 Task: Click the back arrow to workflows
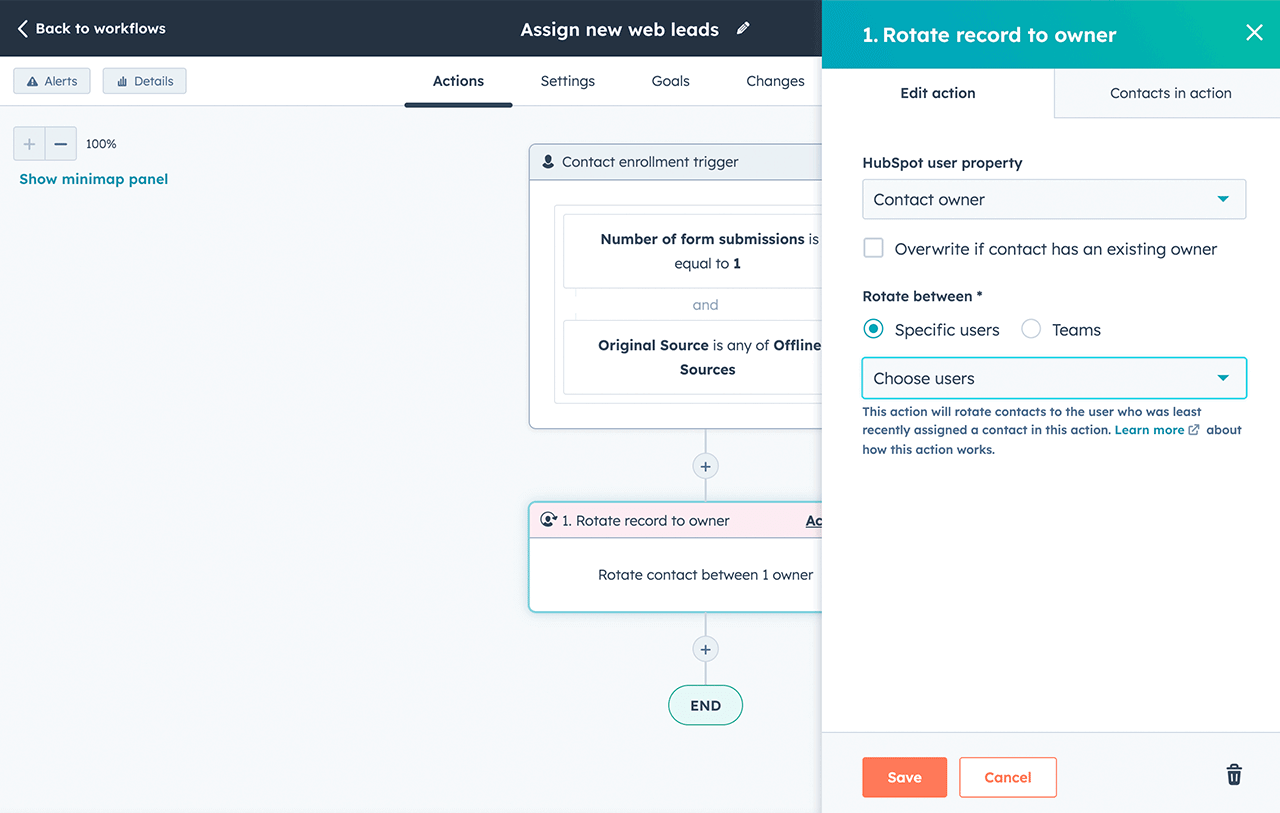point(22,28)
